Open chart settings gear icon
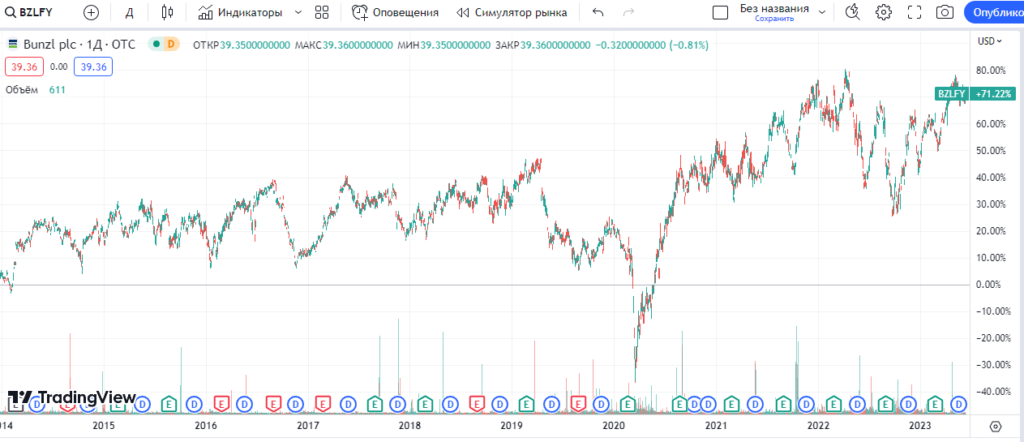Image resolution: width=1024 pixels, height=442 pixels. (x=884, y=12)
